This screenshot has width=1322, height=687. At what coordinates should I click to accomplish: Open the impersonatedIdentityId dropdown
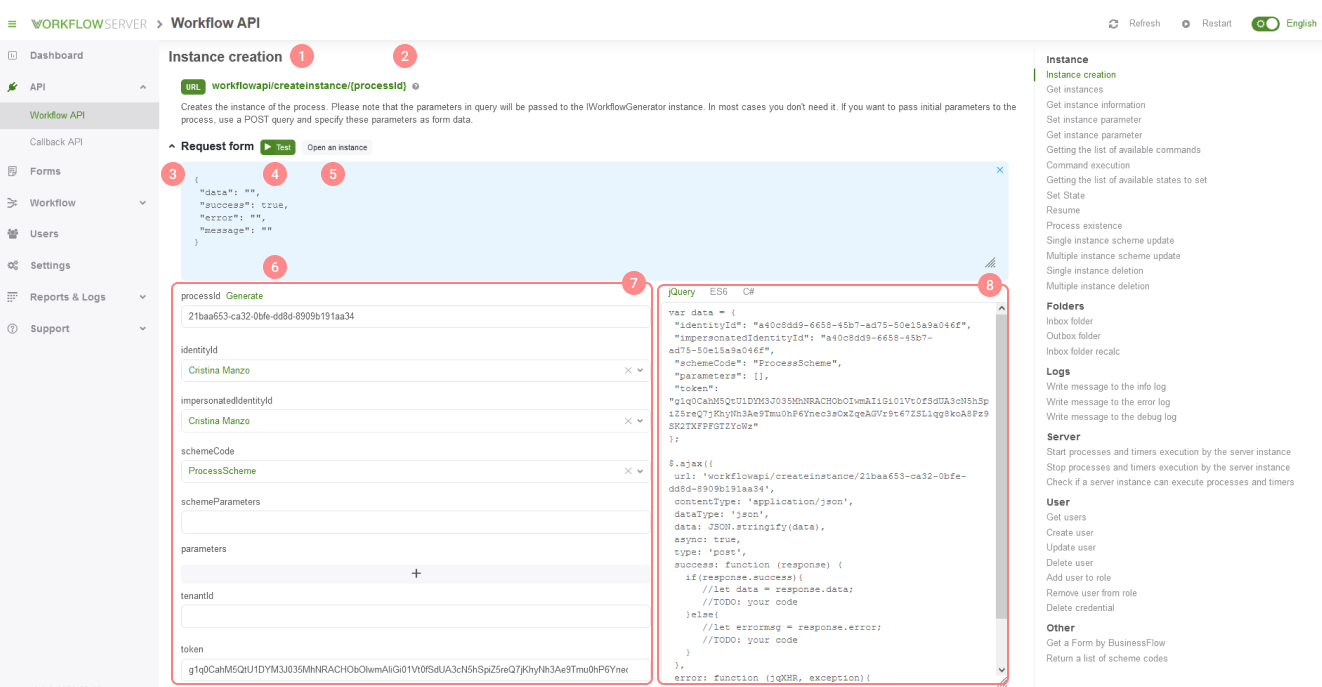tap(641, 421)
